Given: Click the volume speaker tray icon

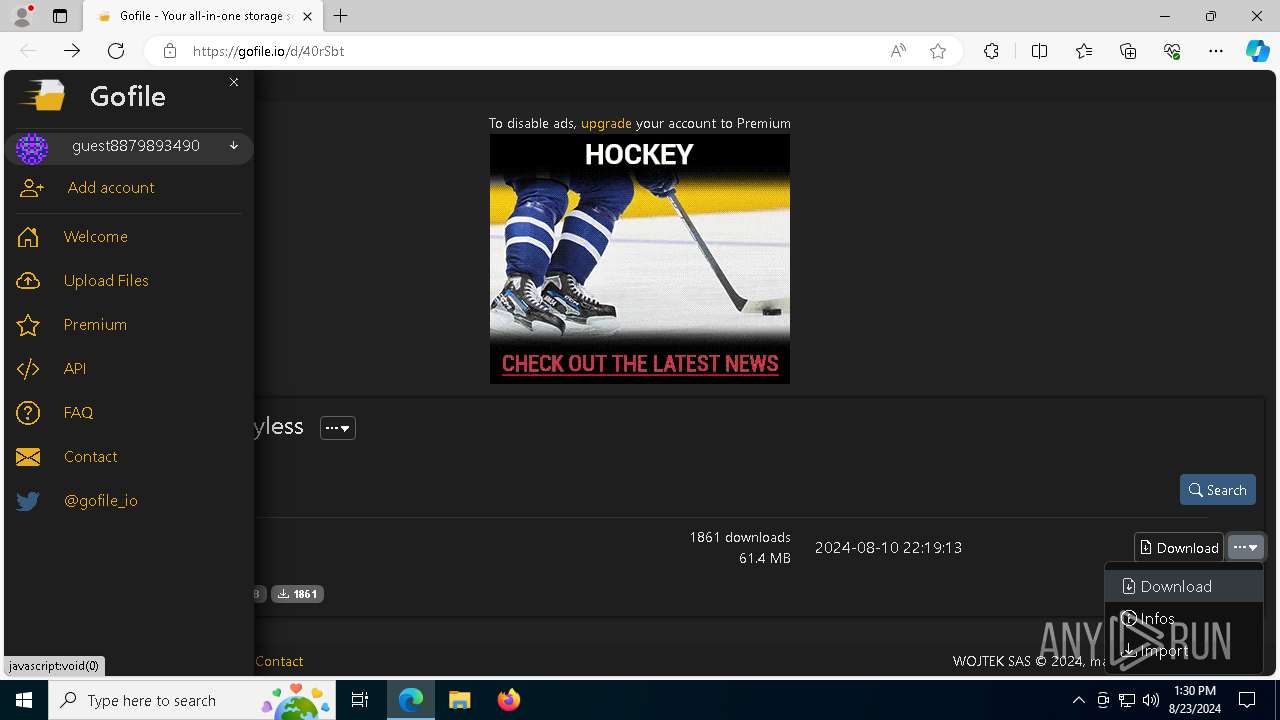Looking at the screenshot, I should pyautogui.click(x=1151, y=700).
